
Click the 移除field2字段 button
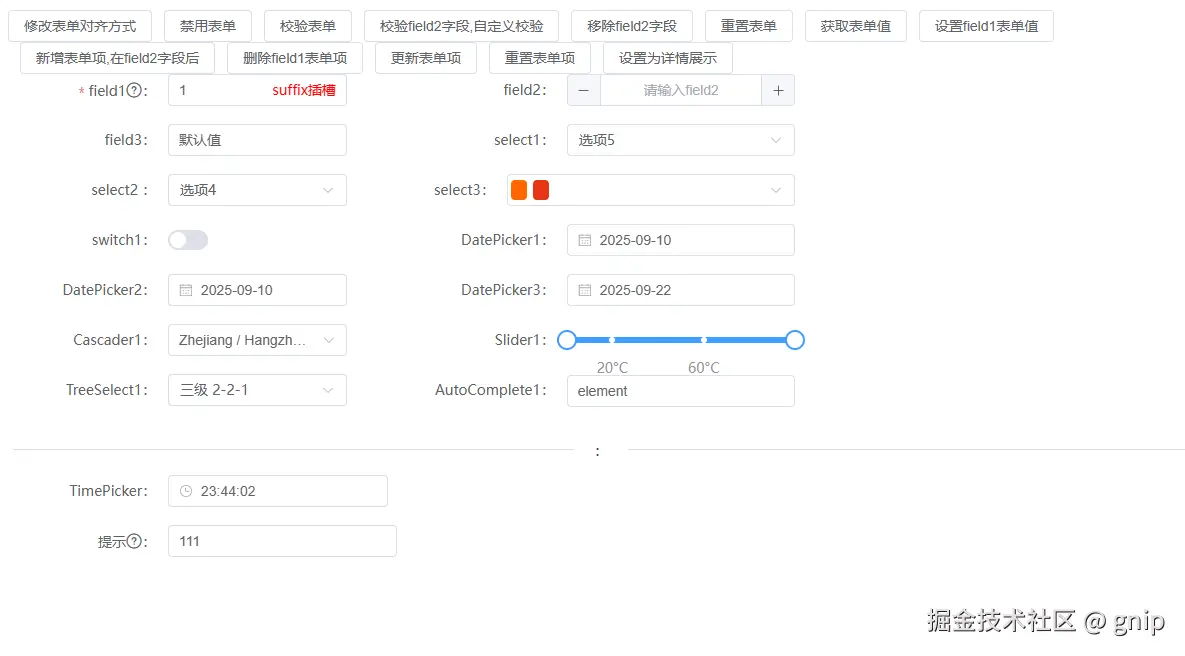pos(632,26)
